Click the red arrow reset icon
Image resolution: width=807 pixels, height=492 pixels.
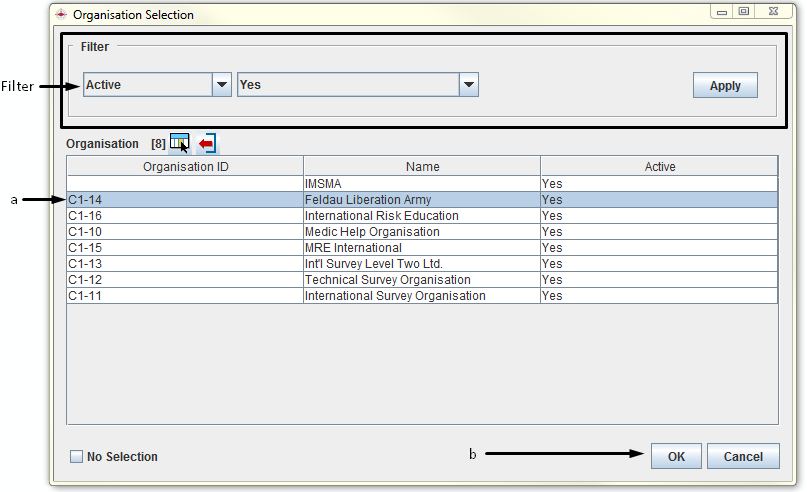pyautogui.click(x=207, y=143)
